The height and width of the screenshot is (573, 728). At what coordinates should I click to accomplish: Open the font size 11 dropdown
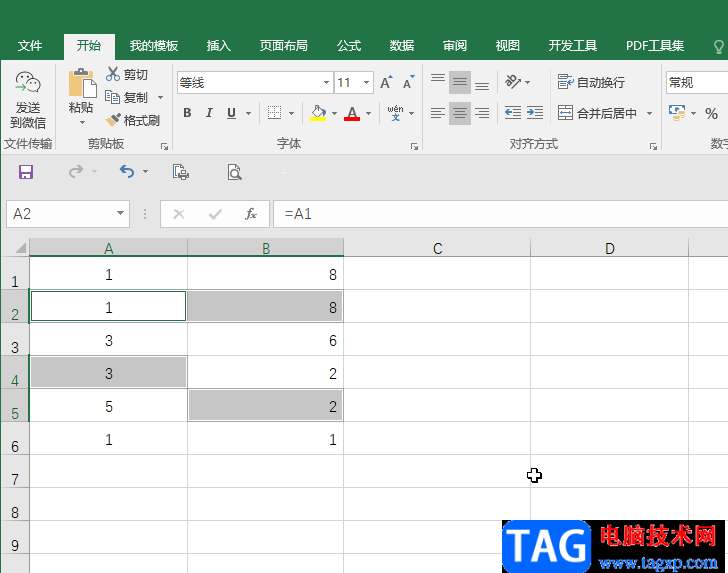click(x=366, y=83)
